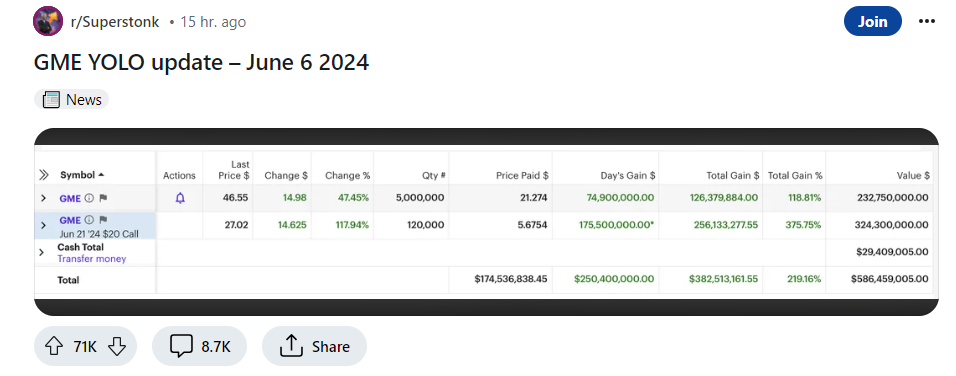Open the GME stock symbol link
The width and height of the screenshot is (956, 376).
[x=70, y=198]
